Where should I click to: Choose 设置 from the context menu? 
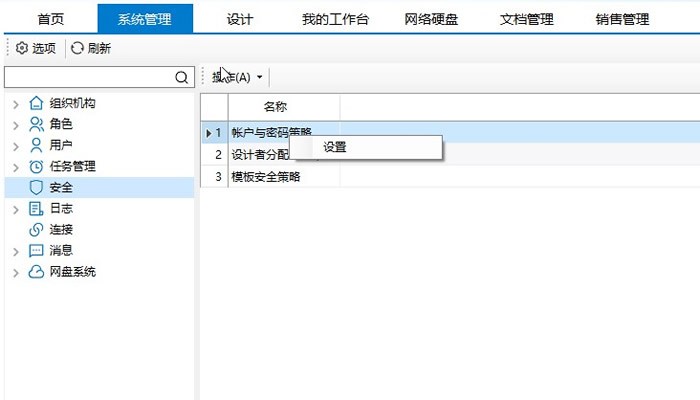(335, 147)
